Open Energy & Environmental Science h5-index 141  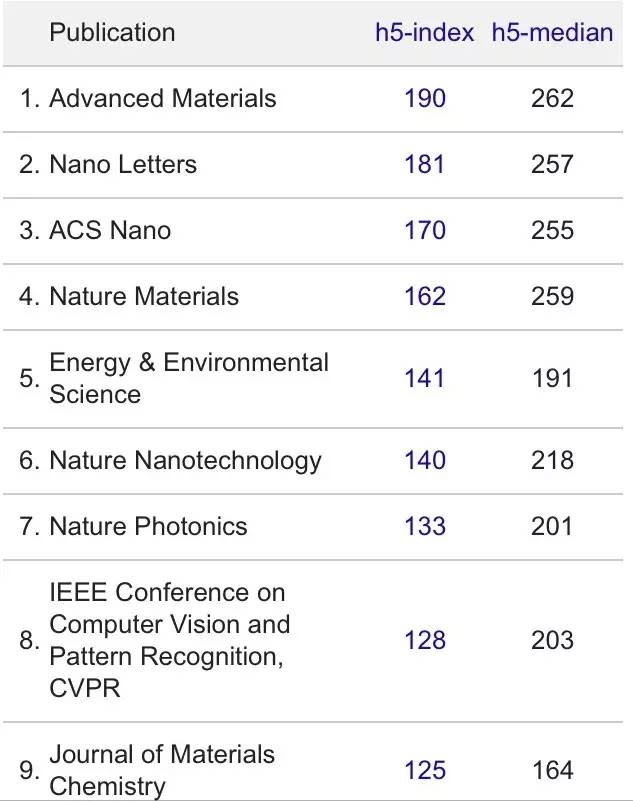tap(425, 378)
